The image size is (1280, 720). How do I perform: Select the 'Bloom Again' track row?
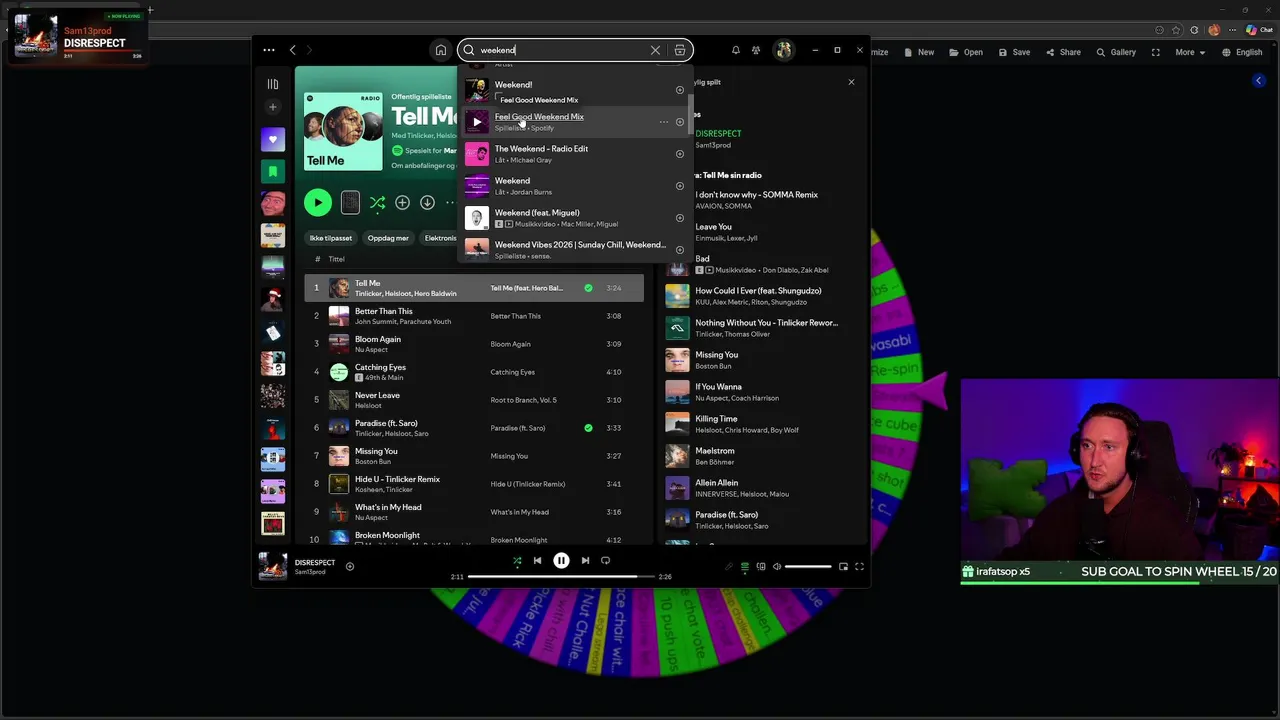coord(474,344)
